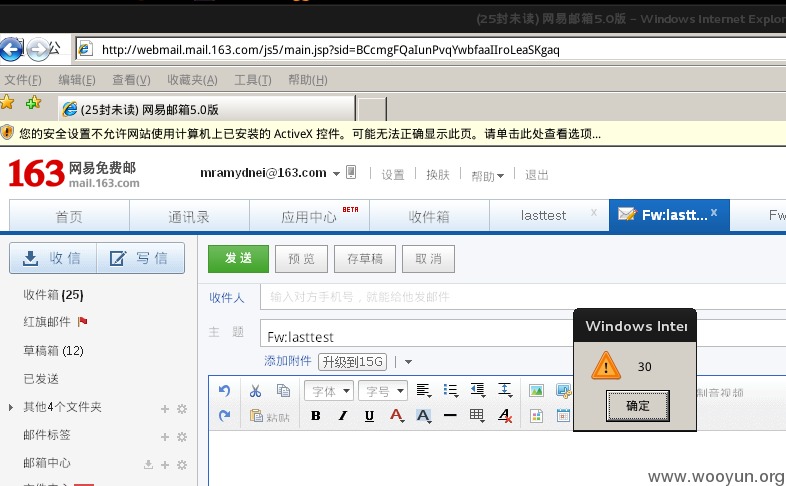Click the 写信 compose mail button

(x=141, y=258)
